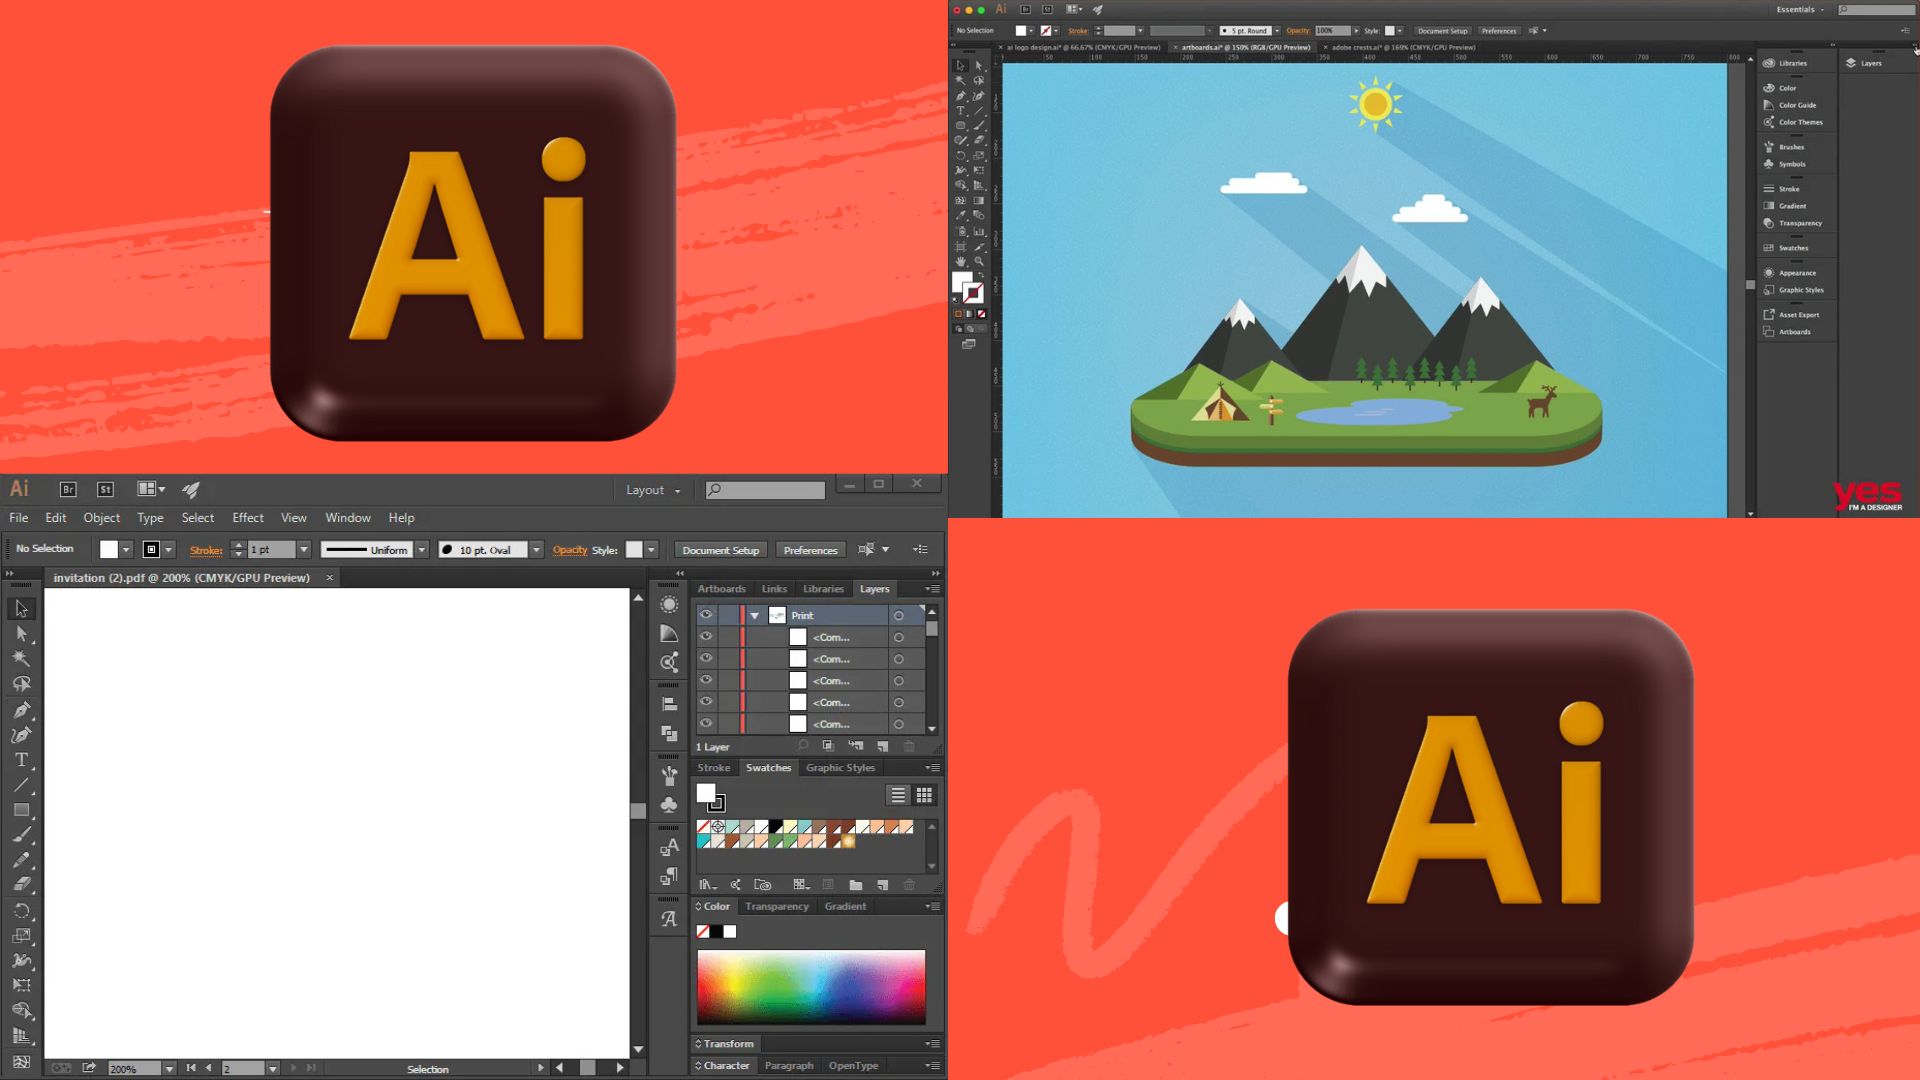Click the Preferences button
This screenshot has height=1080, width=1920.
810,550
